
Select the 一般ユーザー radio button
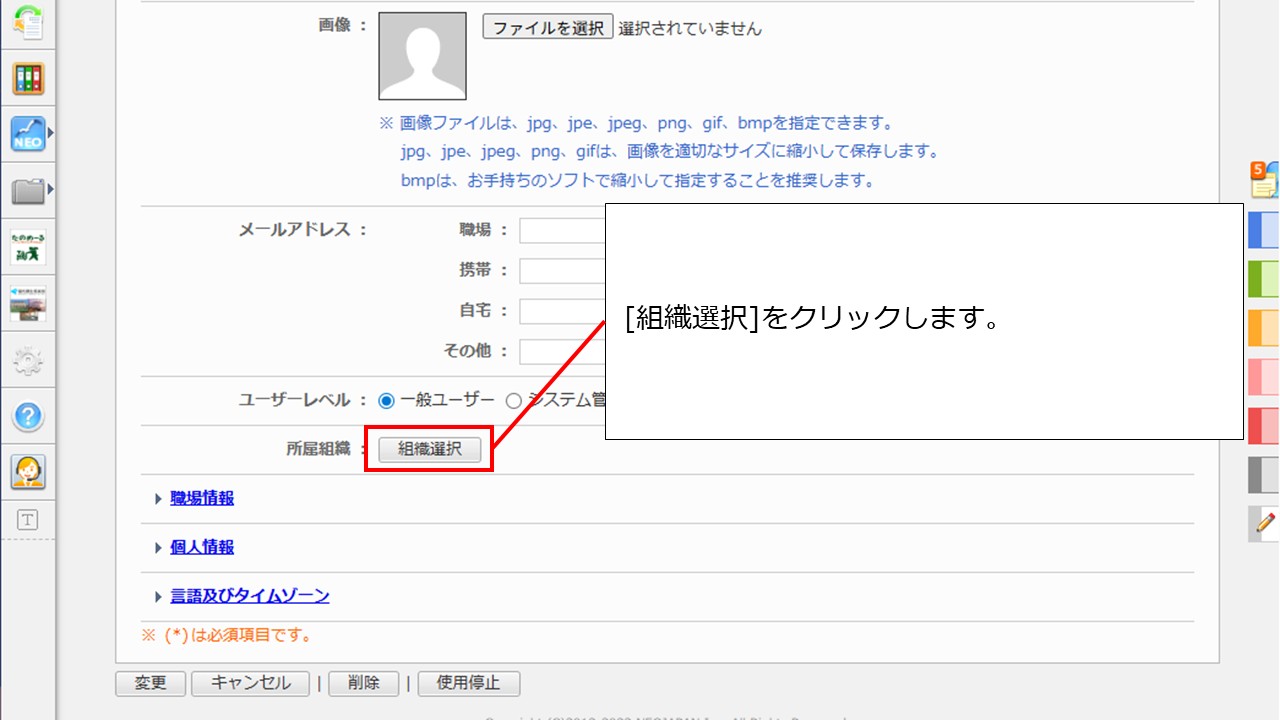click(387, 401)
